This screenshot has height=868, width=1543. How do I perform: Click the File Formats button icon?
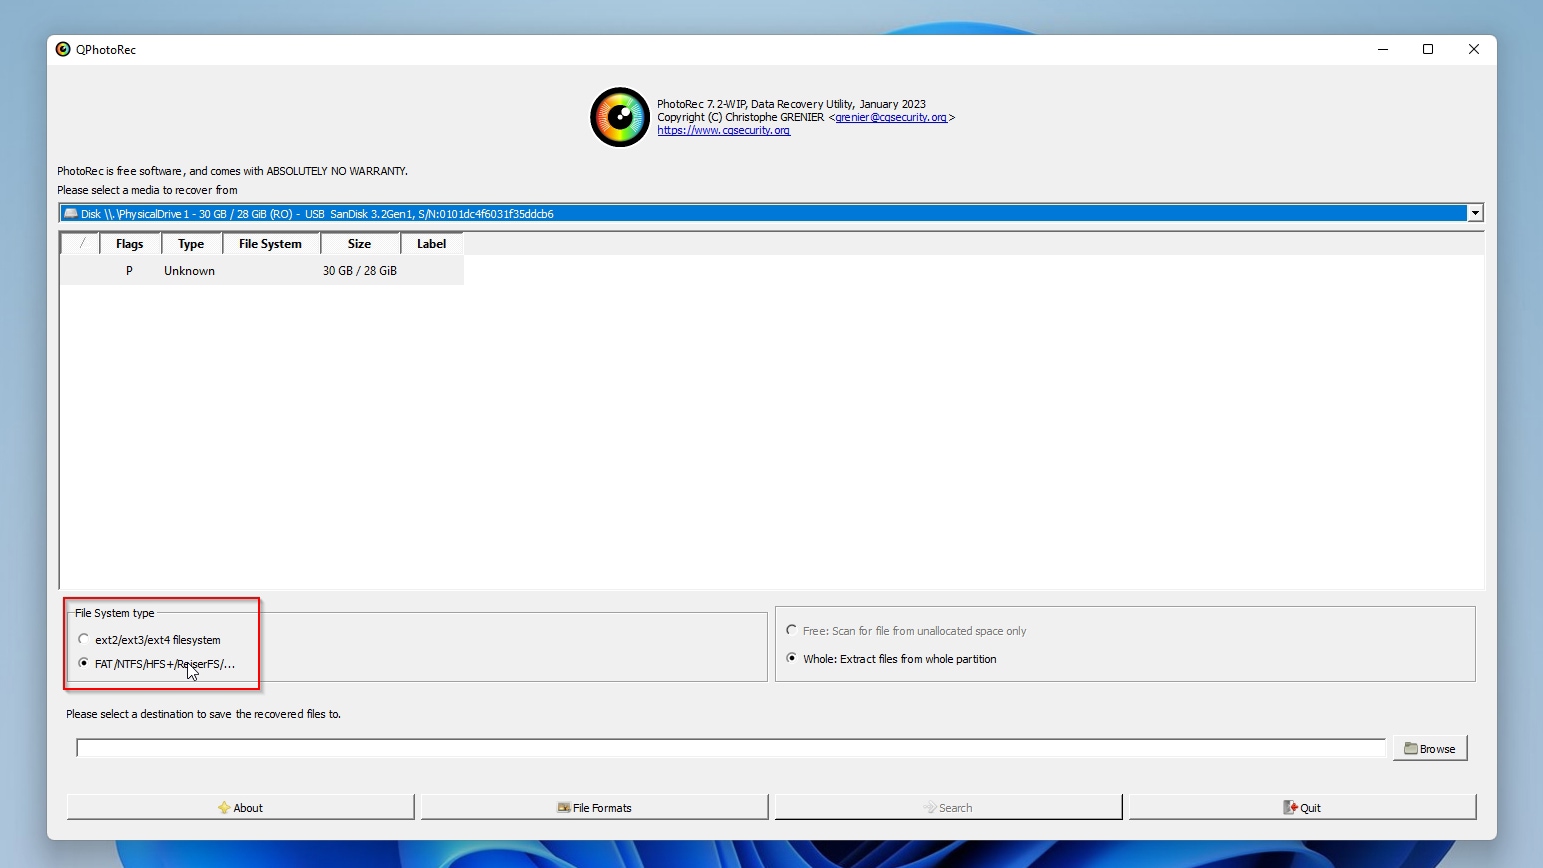pyautogui.click(x=563, y=807)
